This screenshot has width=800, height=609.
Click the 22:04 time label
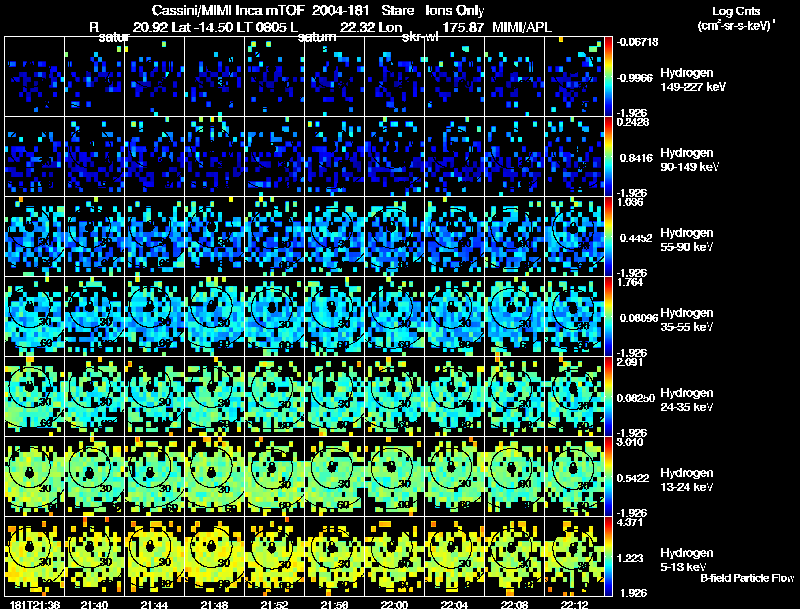pyautogui.click(x=455, y=604)
